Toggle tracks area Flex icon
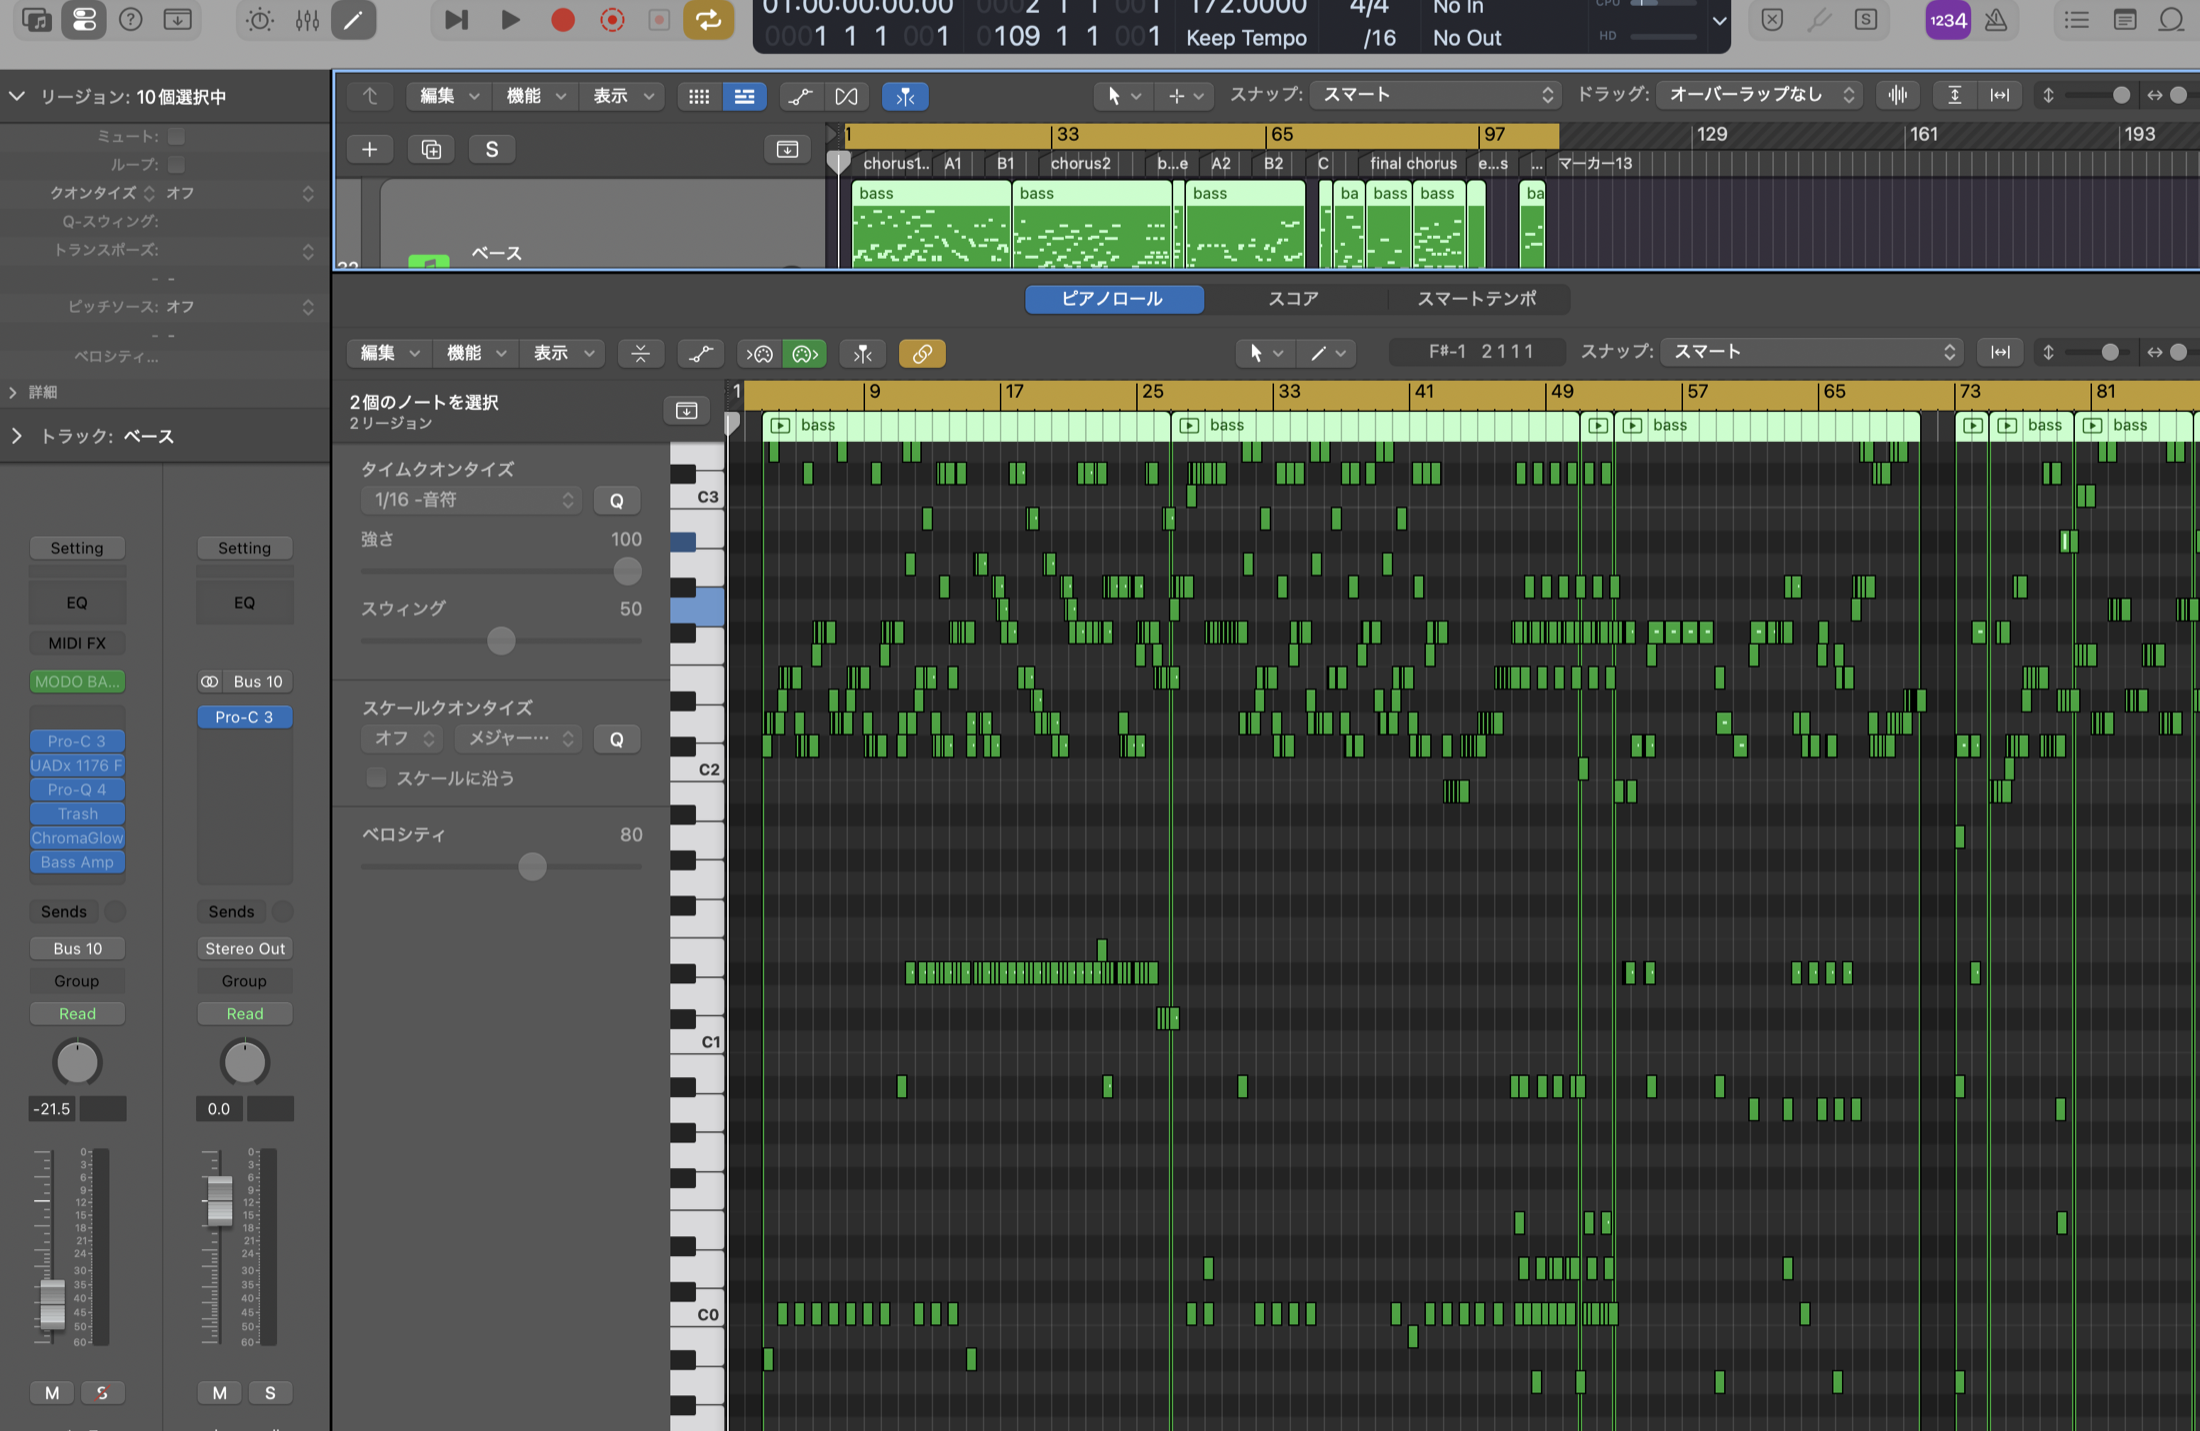The image size is (2200, 1431). point(847,96)
